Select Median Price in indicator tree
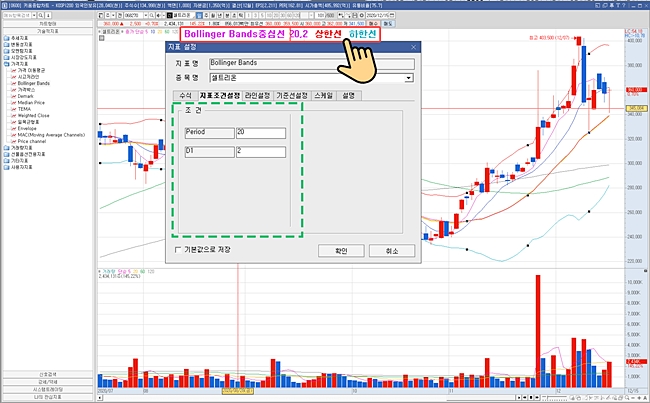 [x=31, y=103]
